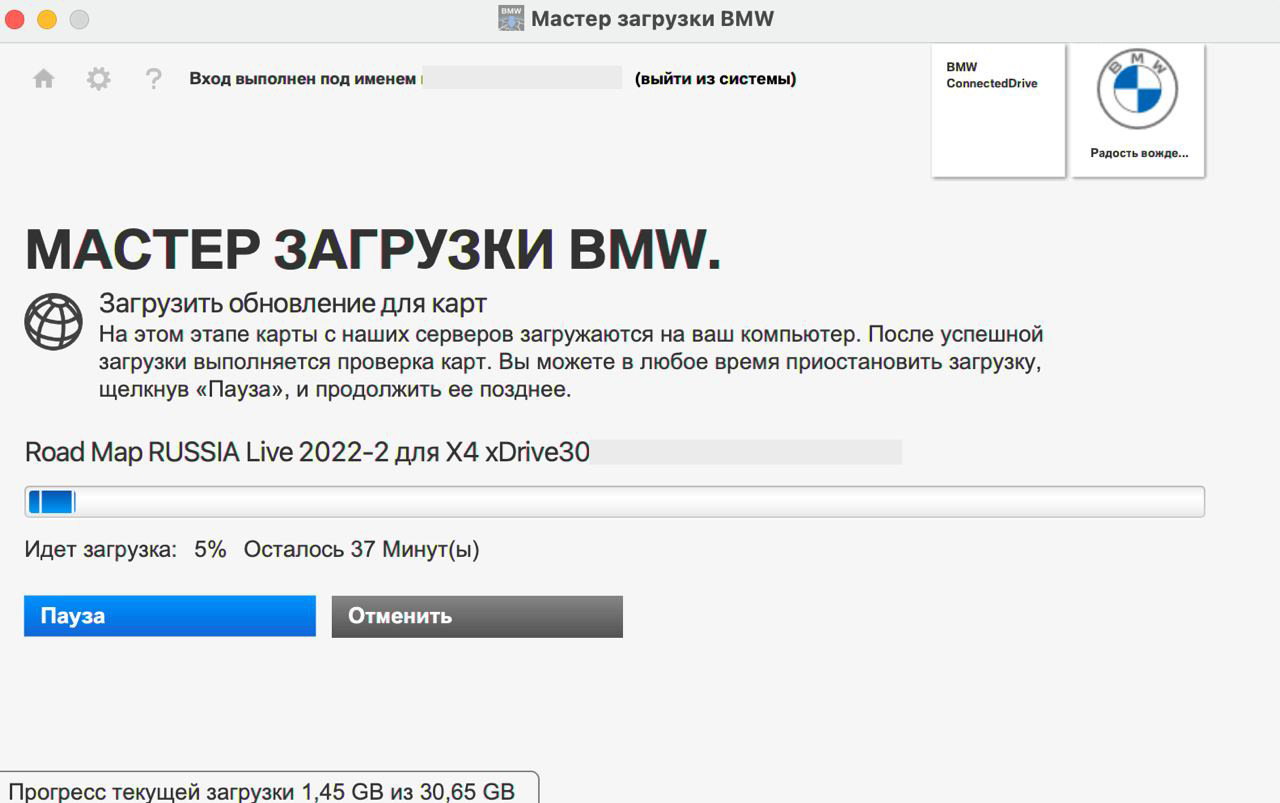Click "Осталось 37 Минут(ы)" remaining time
1280x803 pixels.
click(x=362, y=549)
